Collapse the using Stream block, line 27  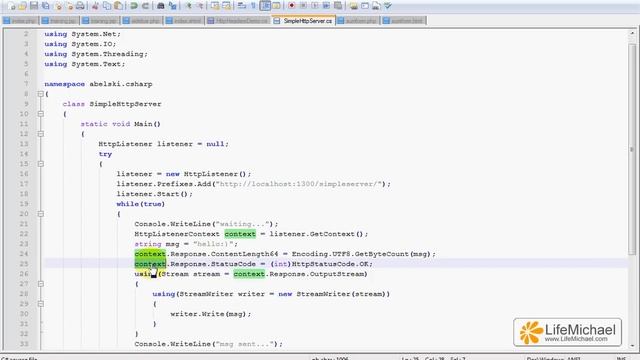[40, 284]
